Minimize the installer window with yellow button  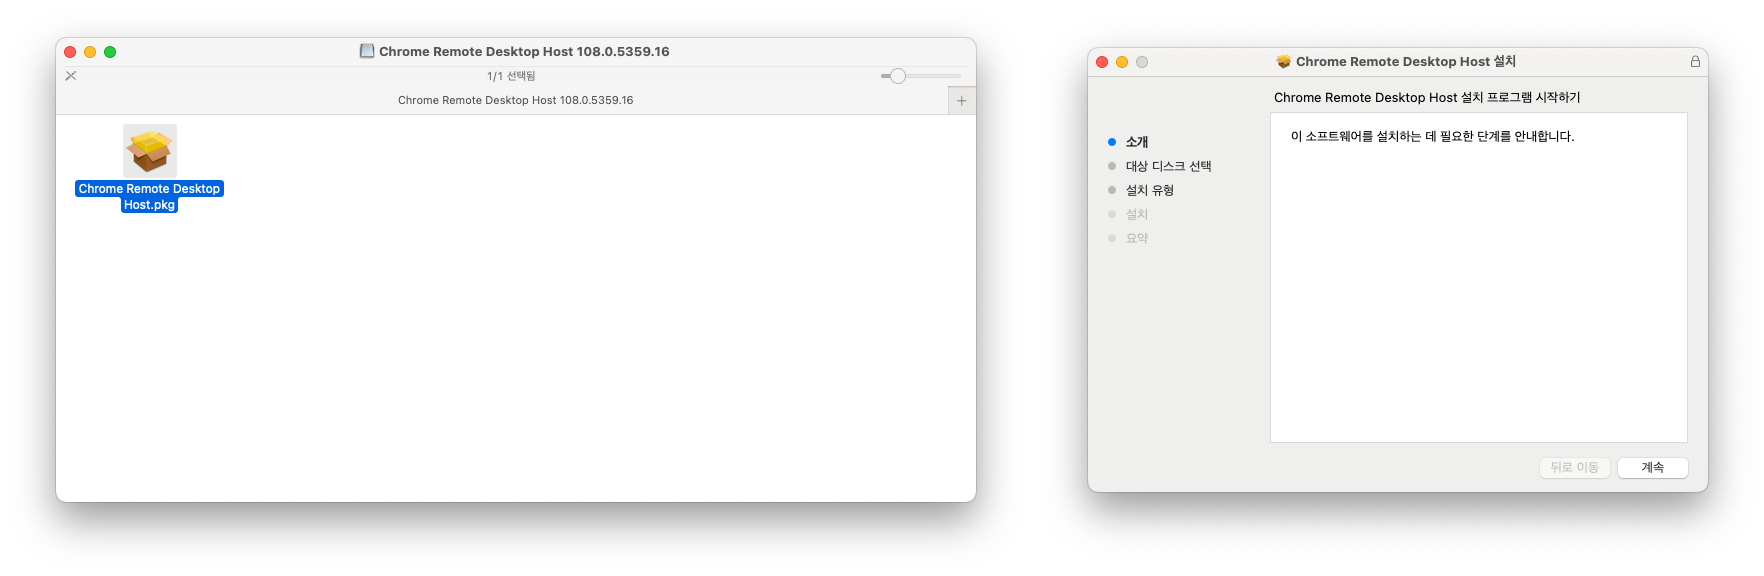tap(1122, 62)
